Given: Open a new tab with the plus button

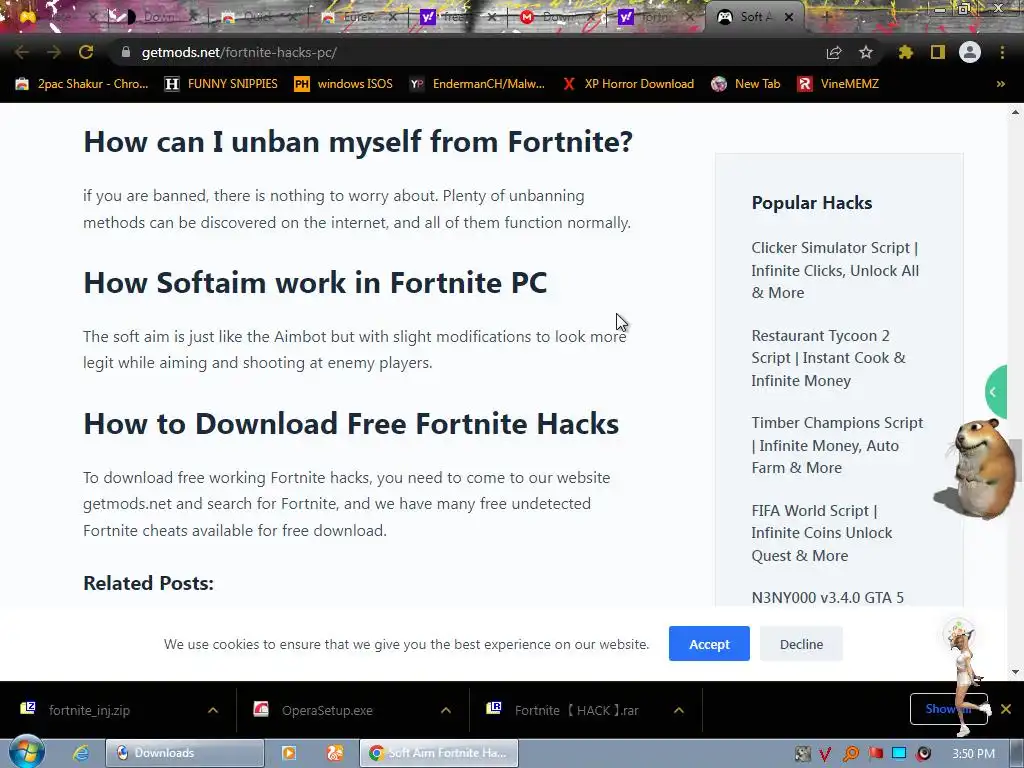Looking at the screenshot, I should pyautogui.click(x=825, y=18).
